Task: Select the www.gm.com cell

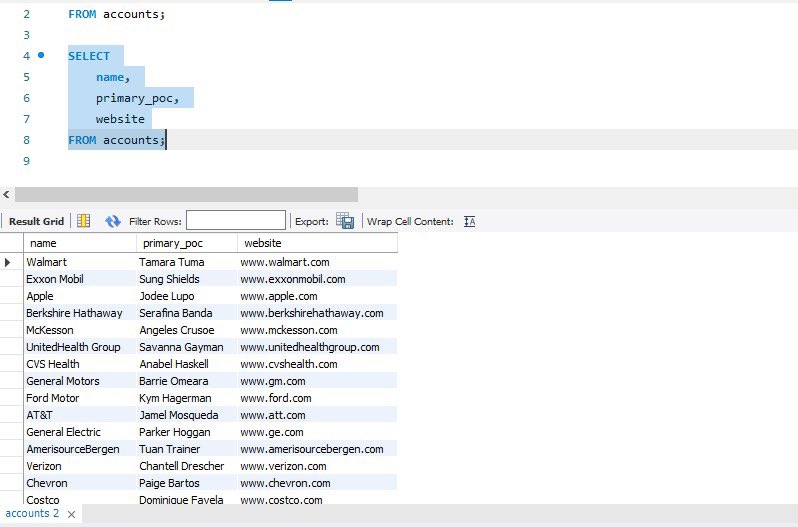Action: 317,381
